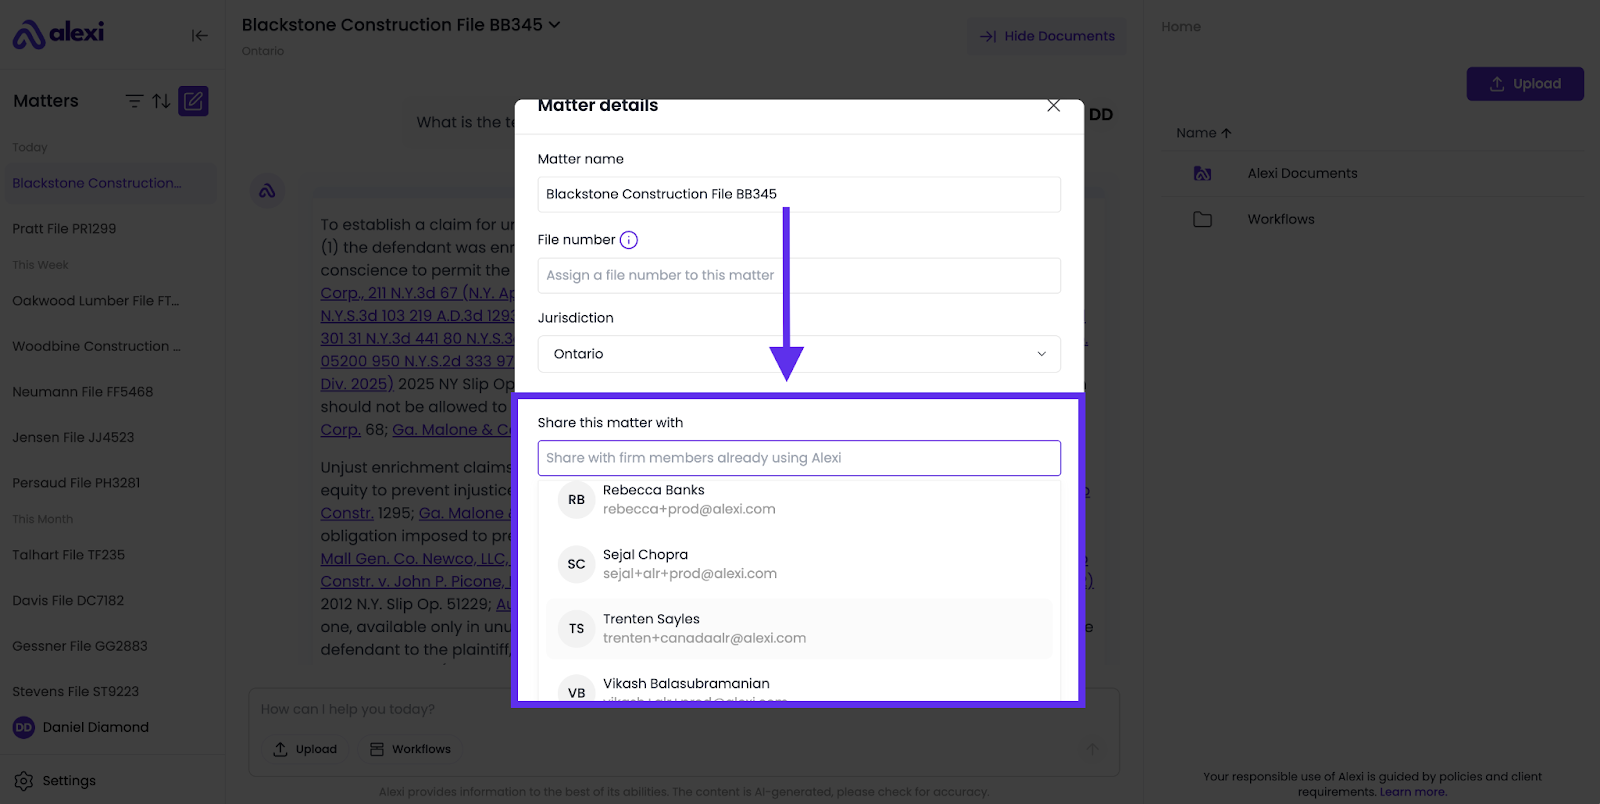Open Persaud File PH3281 matter
Image resolution: width=1600 pixels, height=804 pixels.
click(x=76, y=483)
